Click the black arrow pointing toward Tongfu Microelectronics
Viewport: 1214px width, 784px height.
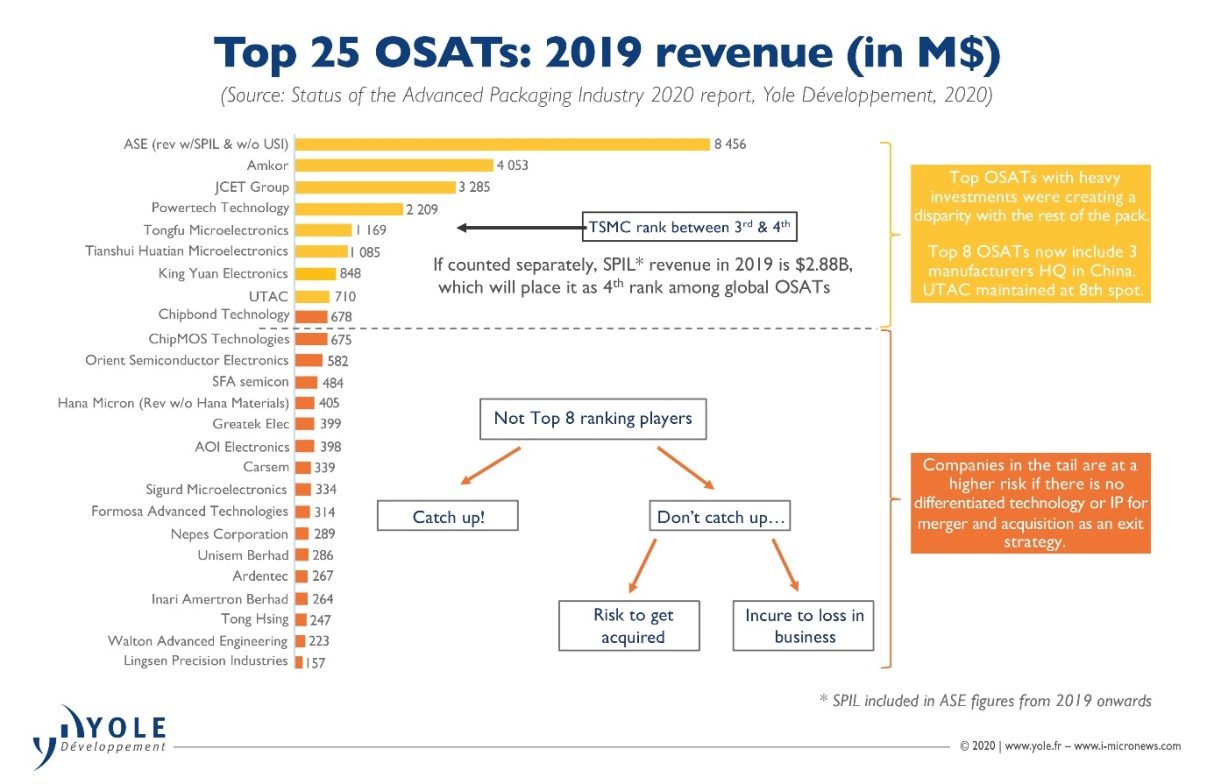[518, 228]
